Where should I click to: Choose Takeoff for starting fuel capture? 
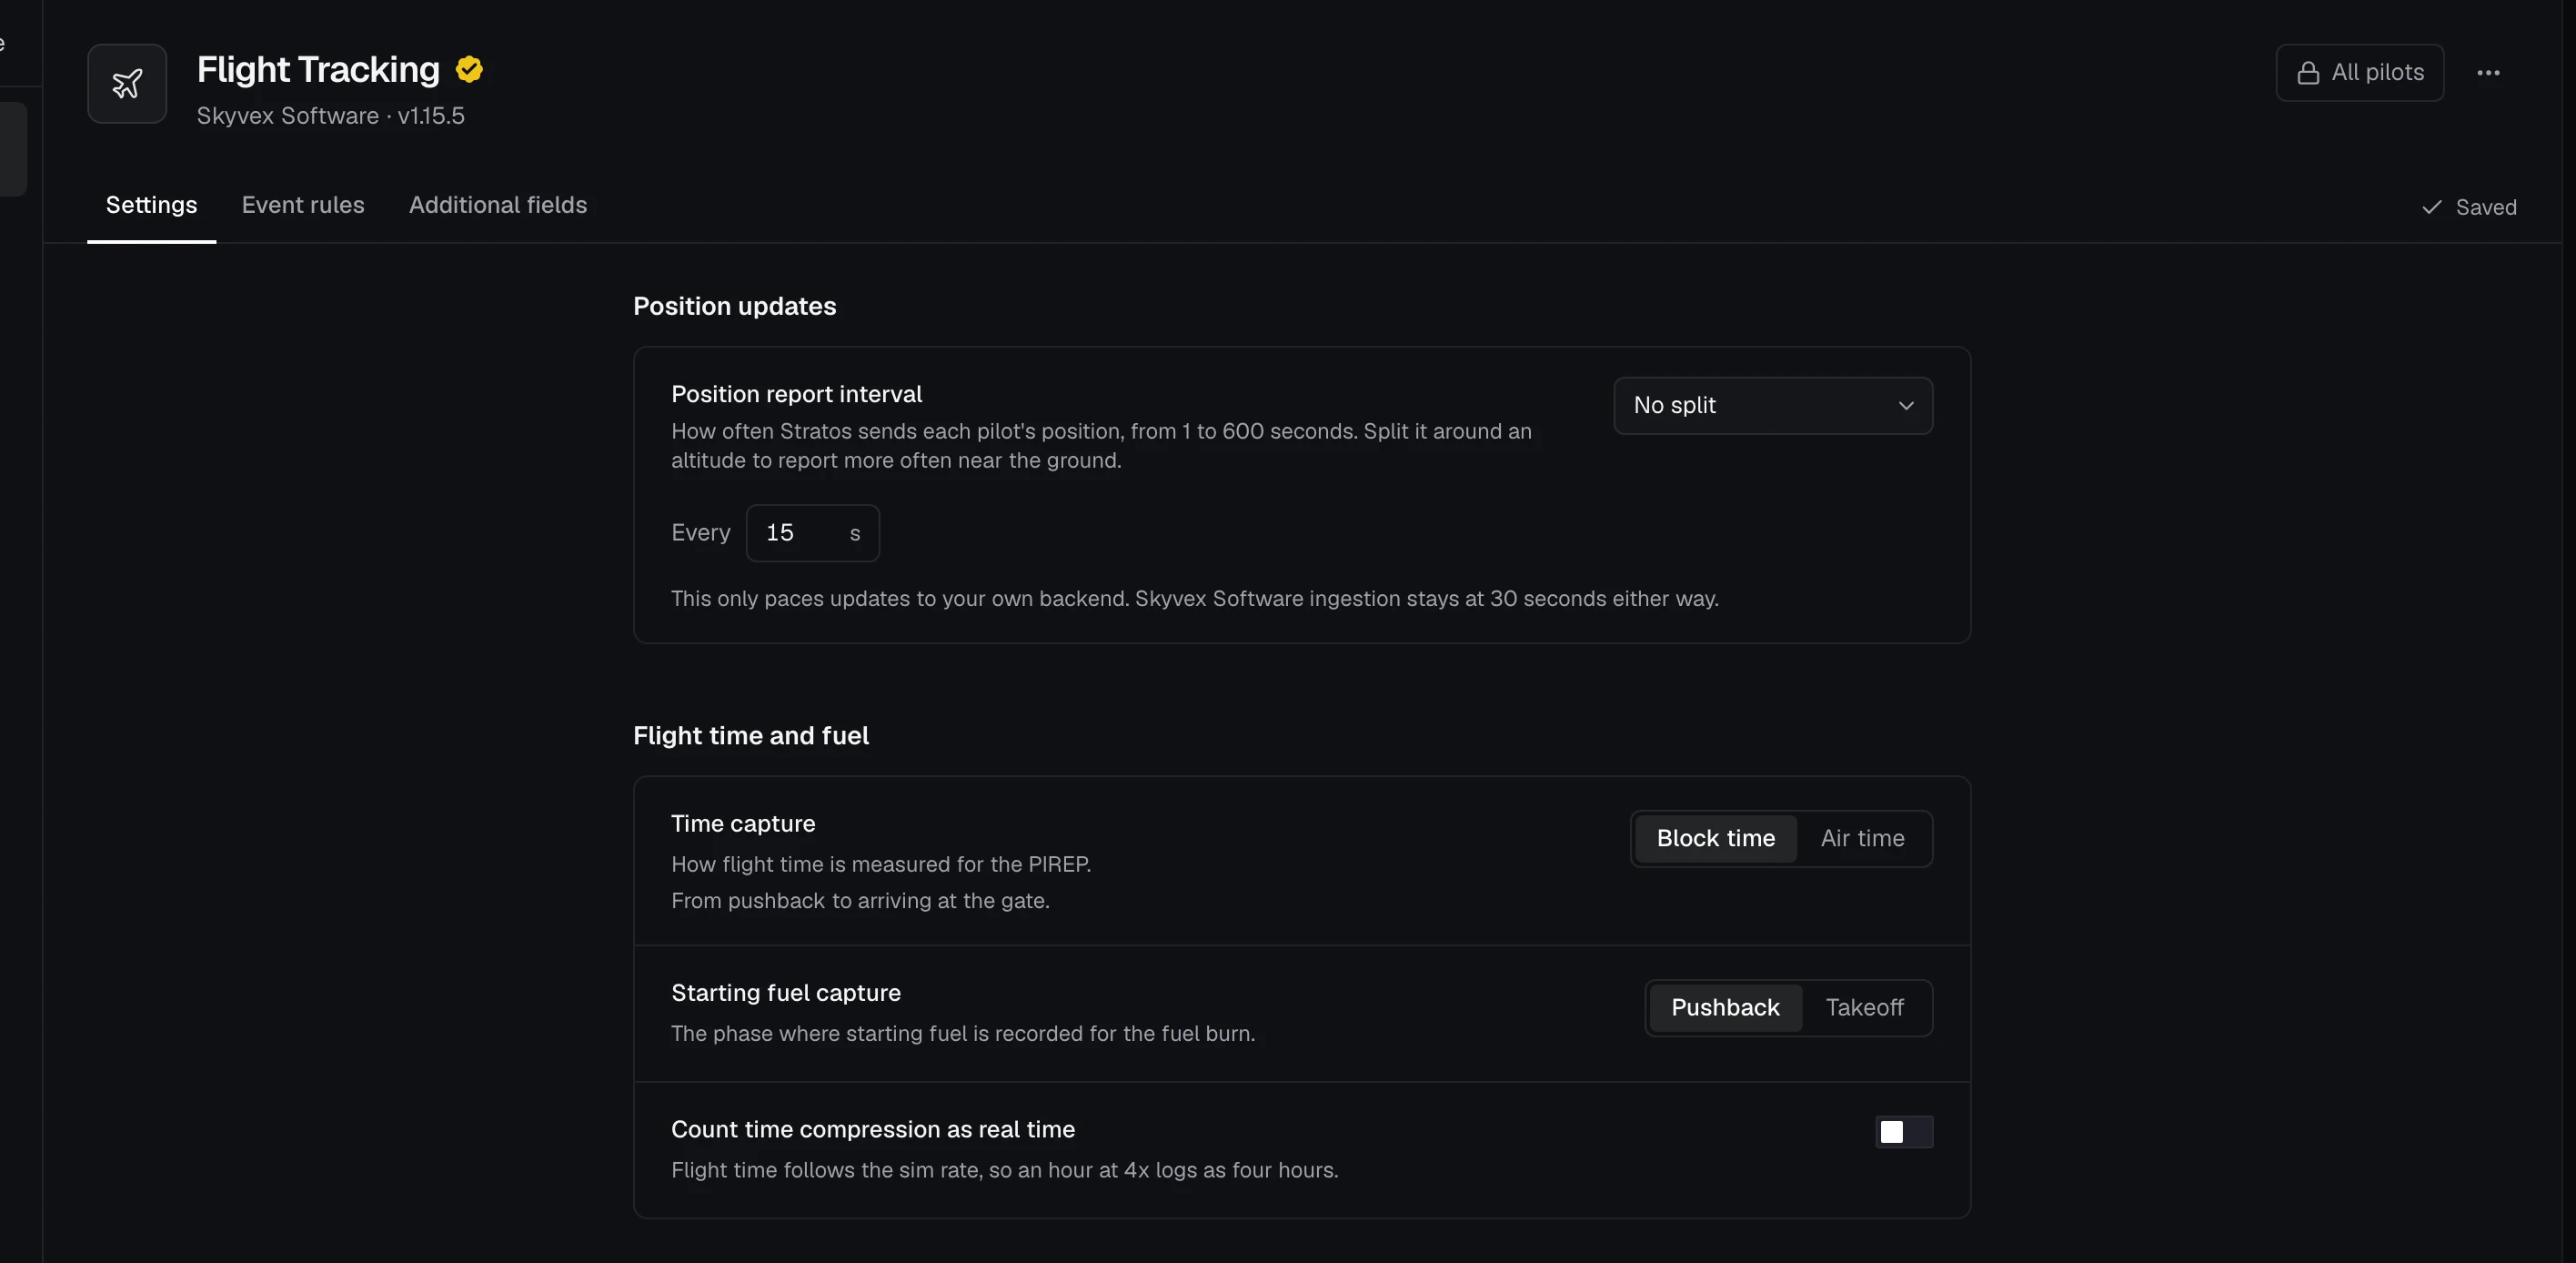tap(1864, 1007)
